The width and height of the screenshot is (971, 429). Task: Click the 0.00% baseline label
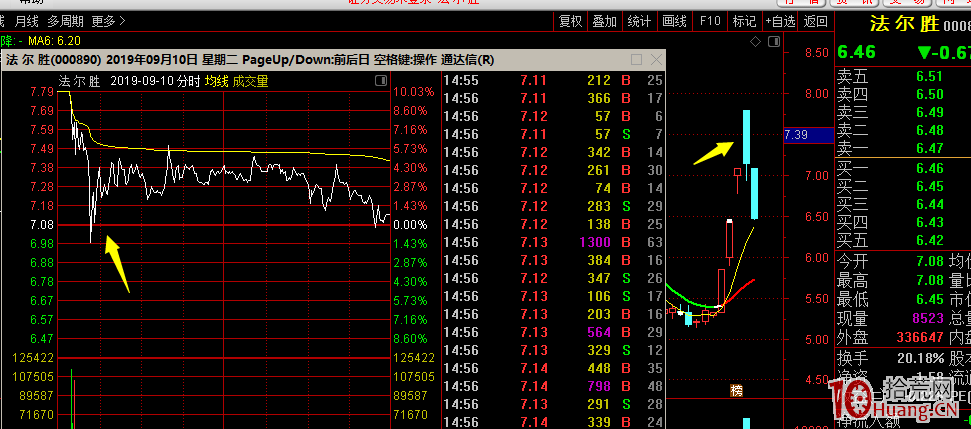[411, 225]
